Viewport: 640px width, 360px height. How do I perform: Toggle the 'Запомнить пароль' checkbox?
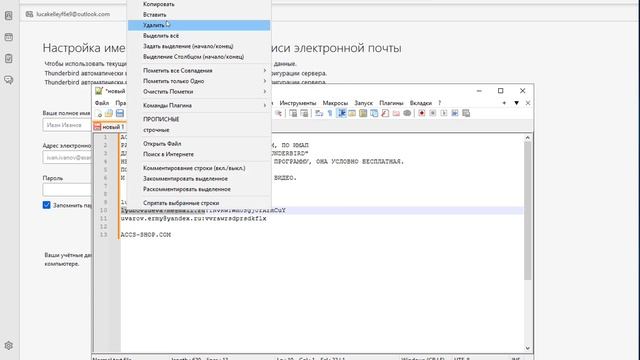tap(47, 205)
